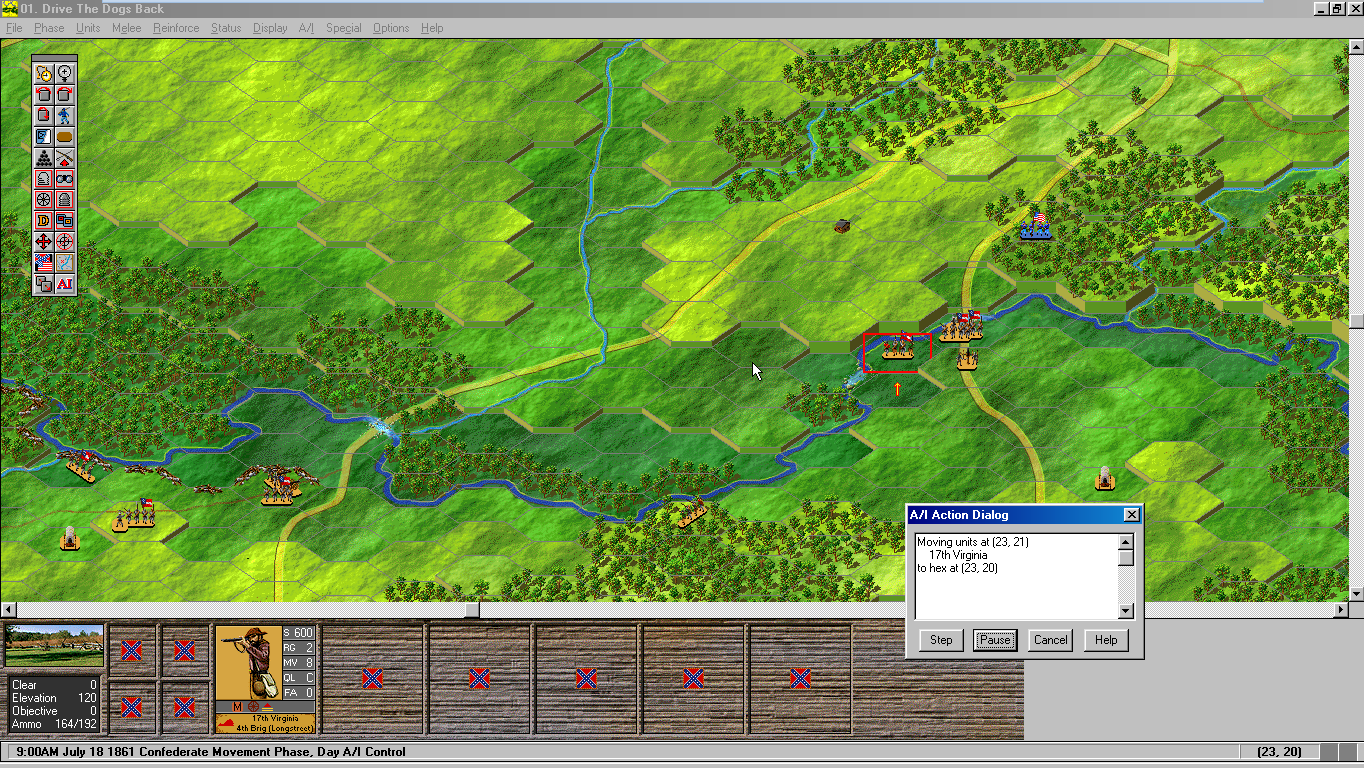
Task: Click the AI toolbar icon
Action: pos(64,283)
